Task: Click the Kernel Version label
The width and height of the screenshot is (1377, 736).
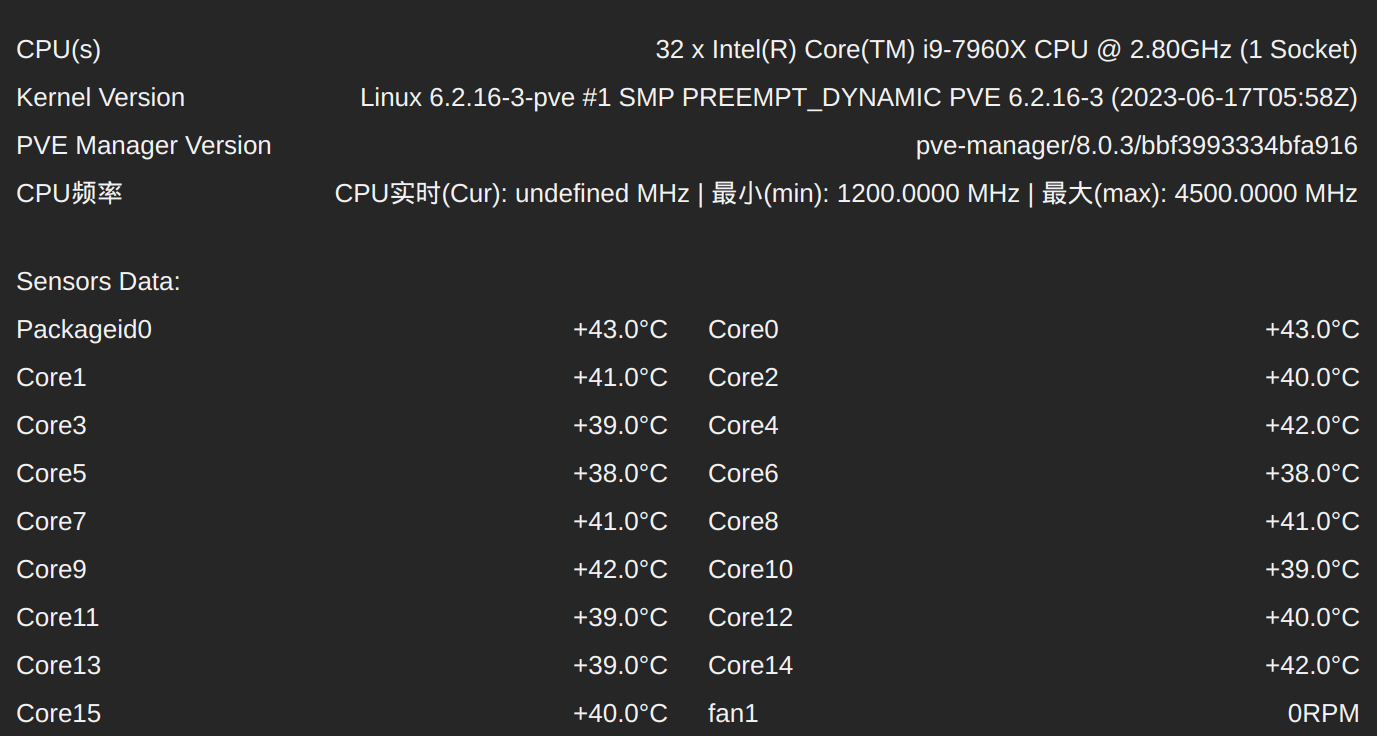Action: 101,98
